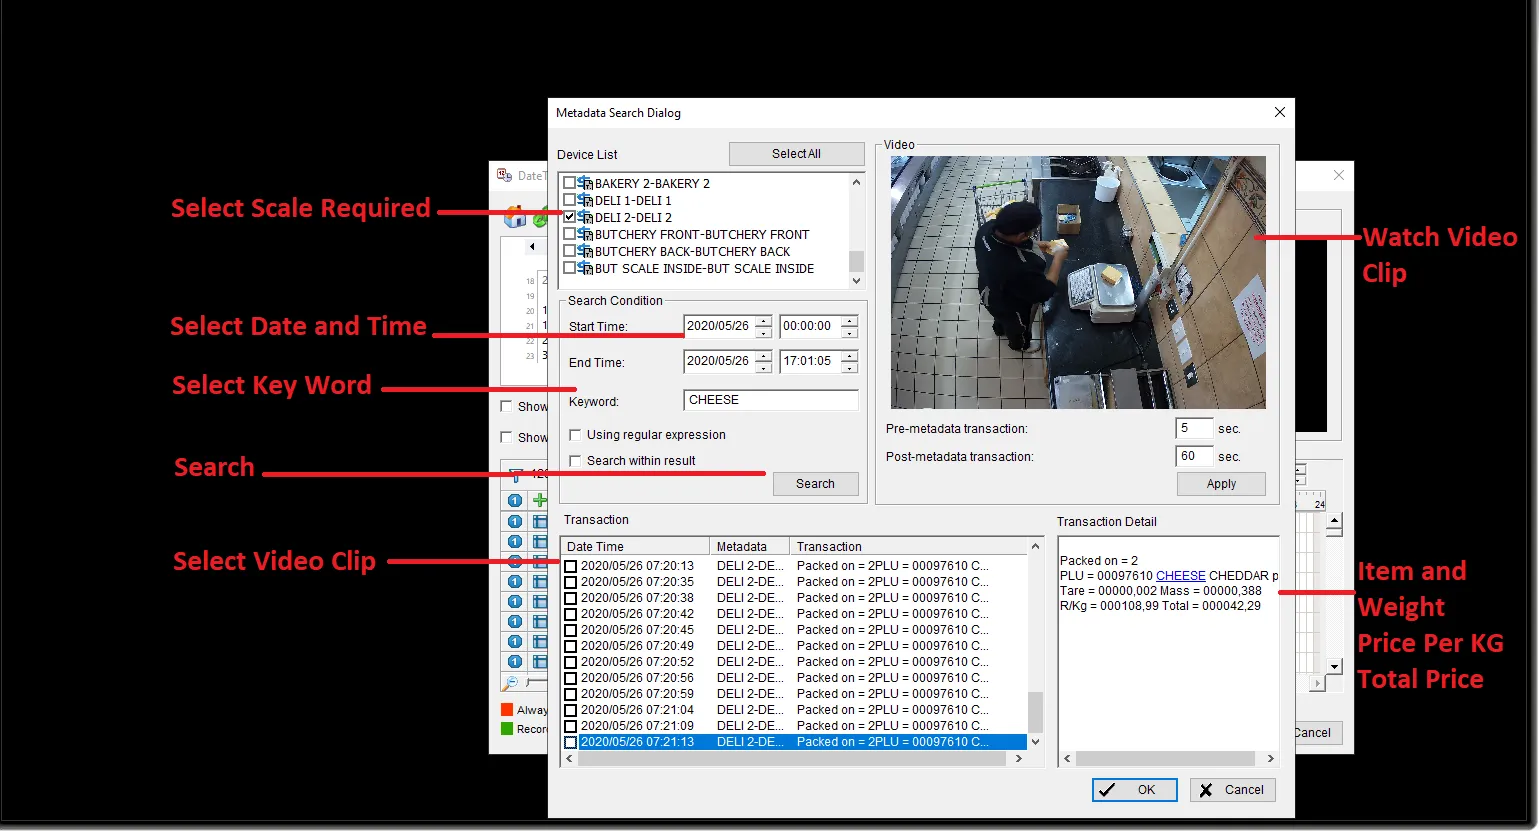Click Apply for metadata transaction seconds
Screen dimensions: 1539x831
(1221, 484)
